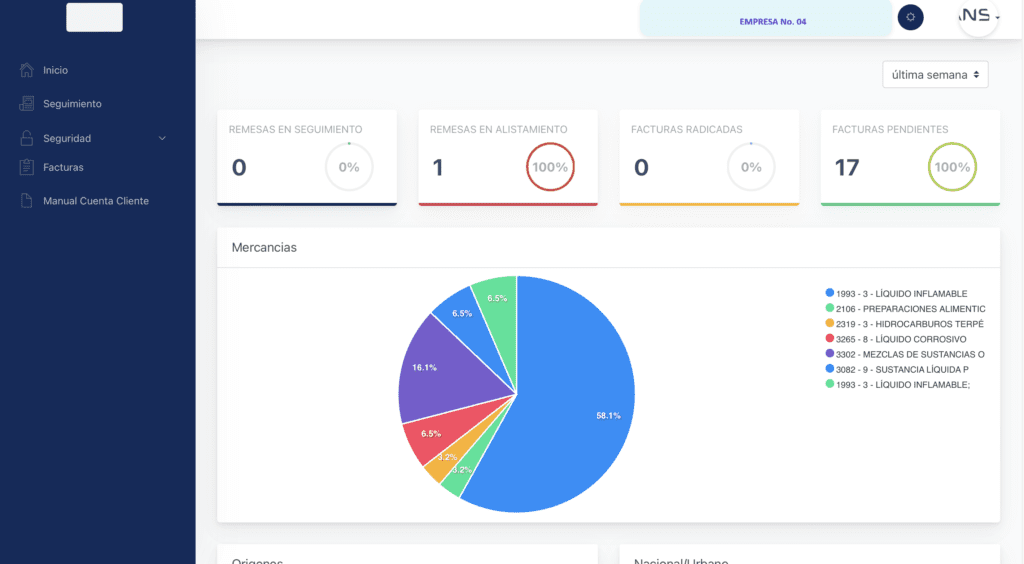
Task: Expand the Seguridad submenu chevron
Action: coord(162,138)
